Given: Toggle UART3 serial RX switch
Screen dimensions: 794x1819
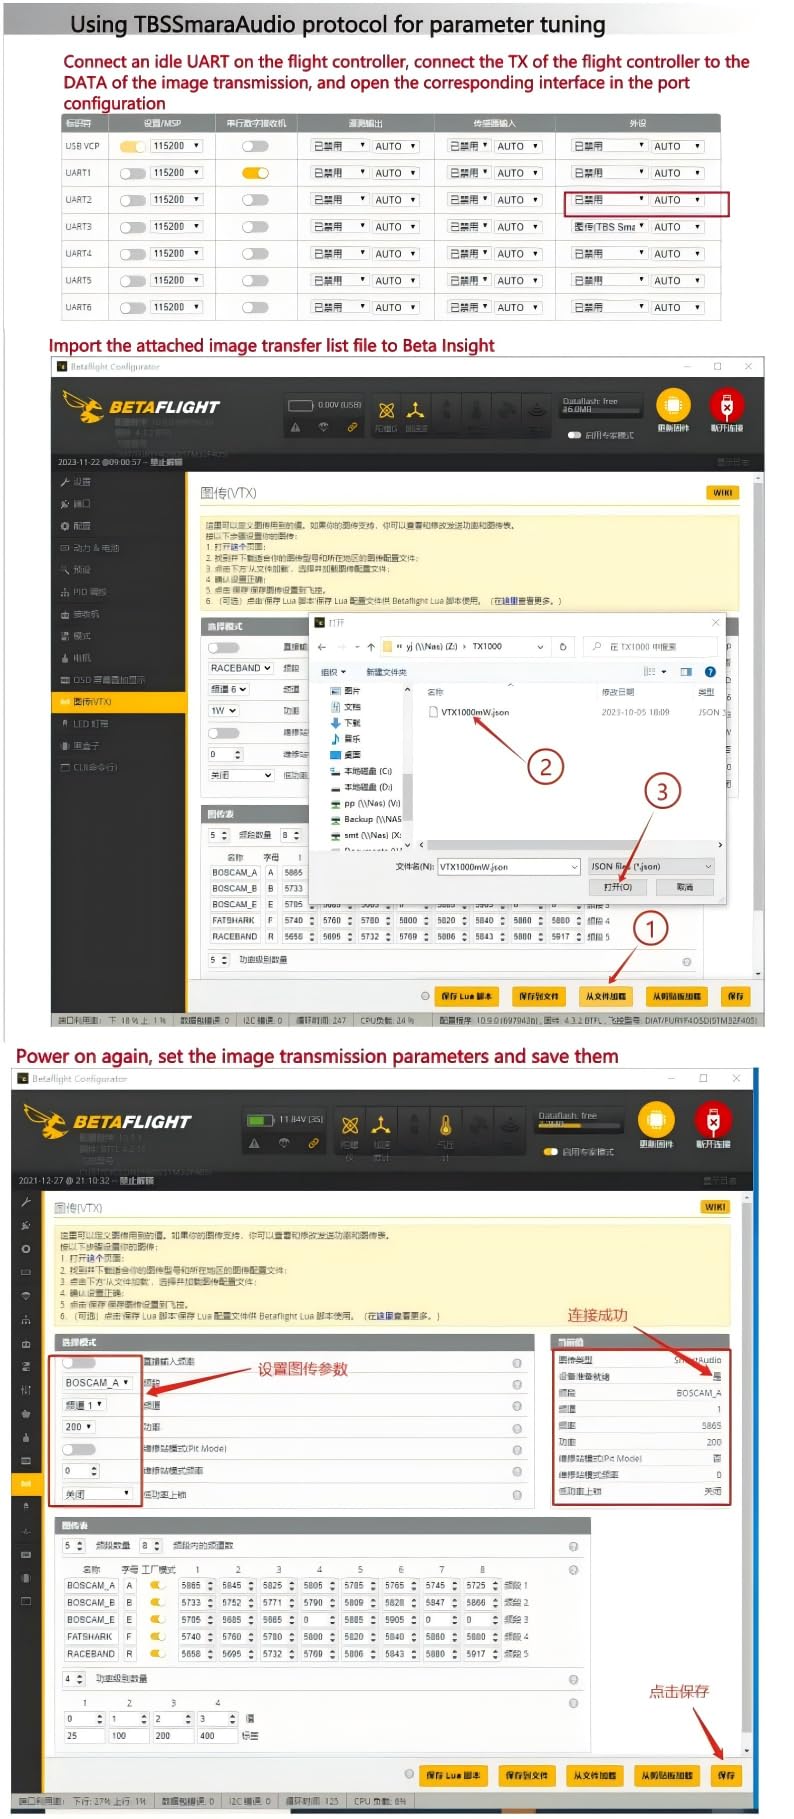Looking at the screenshot, I should point(256,227).
